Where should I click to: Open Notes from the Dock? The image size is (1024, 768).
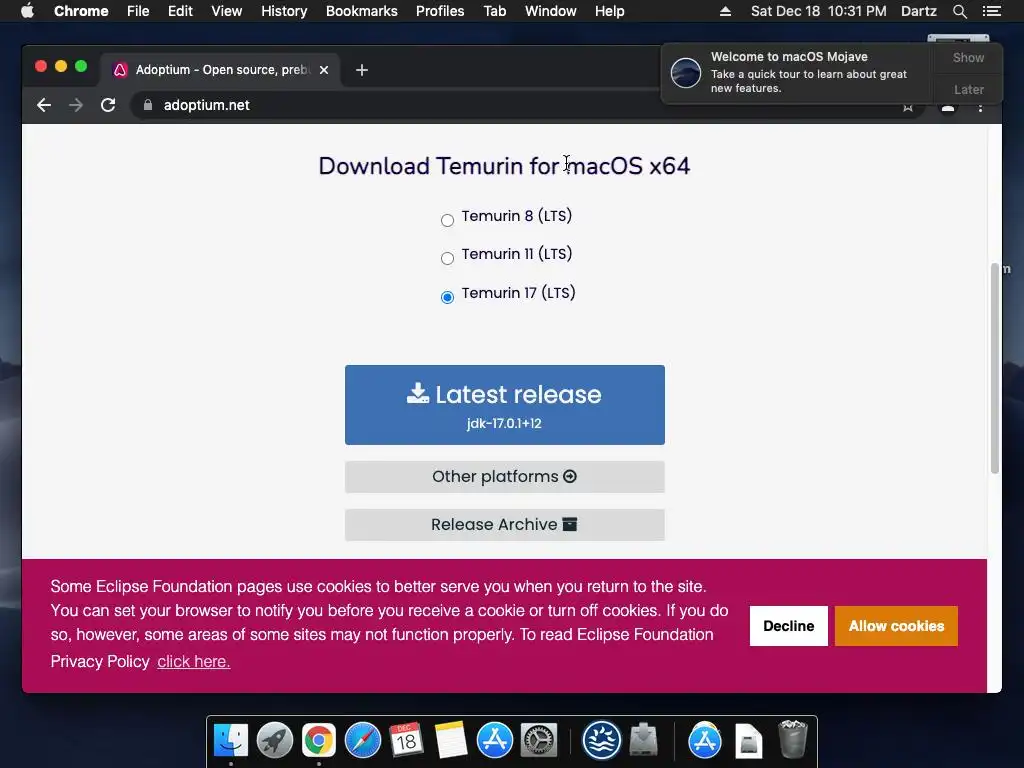point(451,741)
